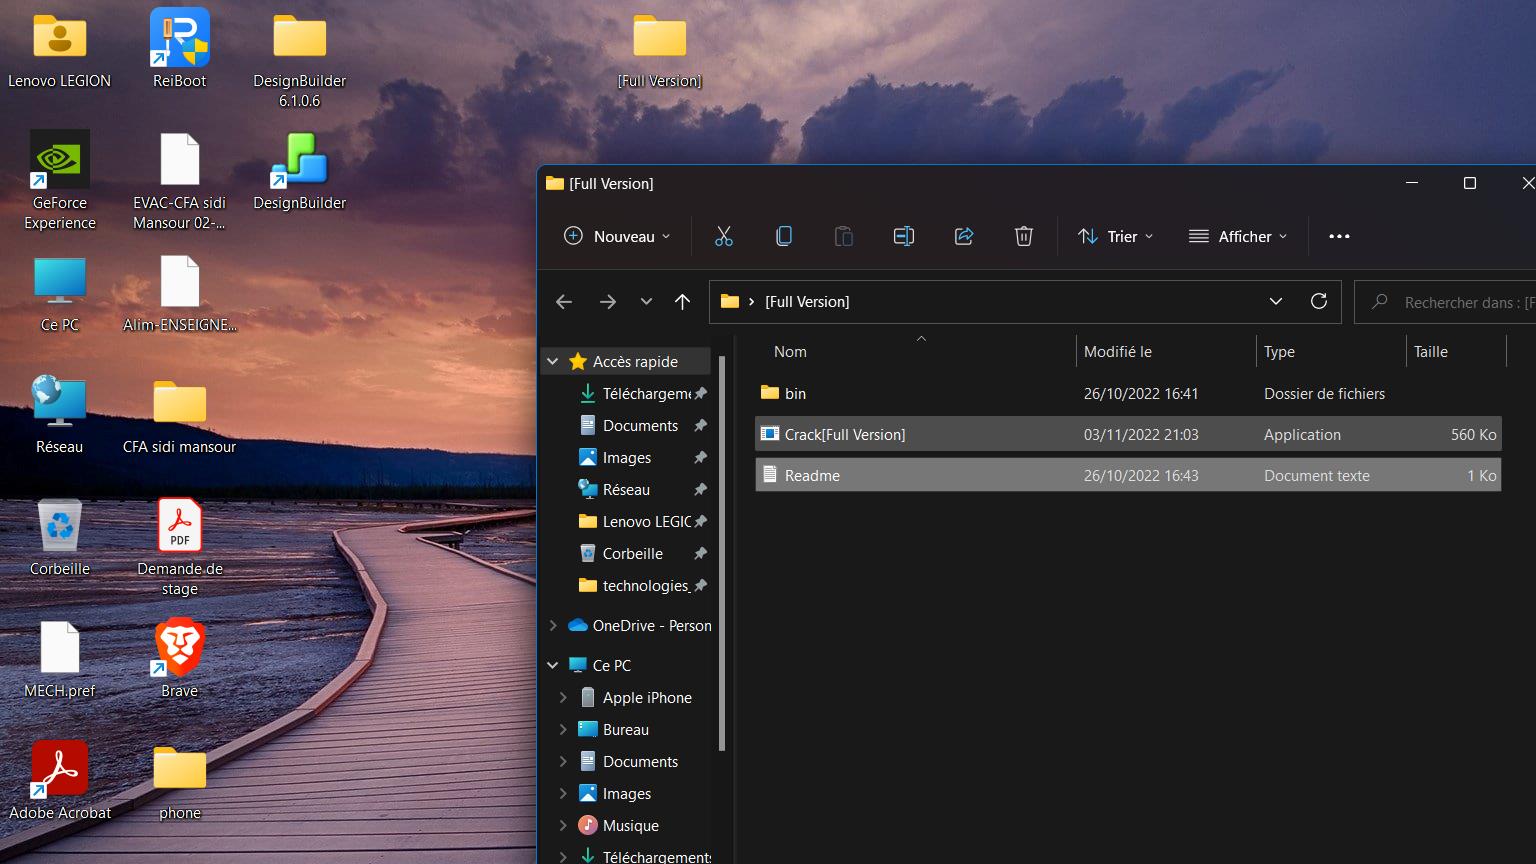Navigate back with the left arrow

(564, 301)
